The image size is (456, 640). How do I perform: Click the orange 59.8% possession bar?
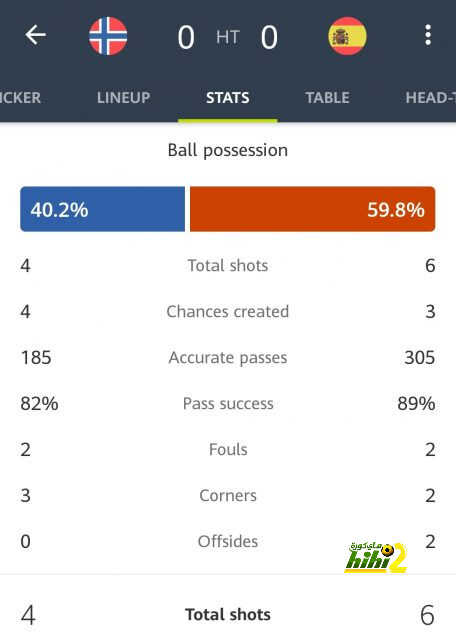[x=312, y=209]
